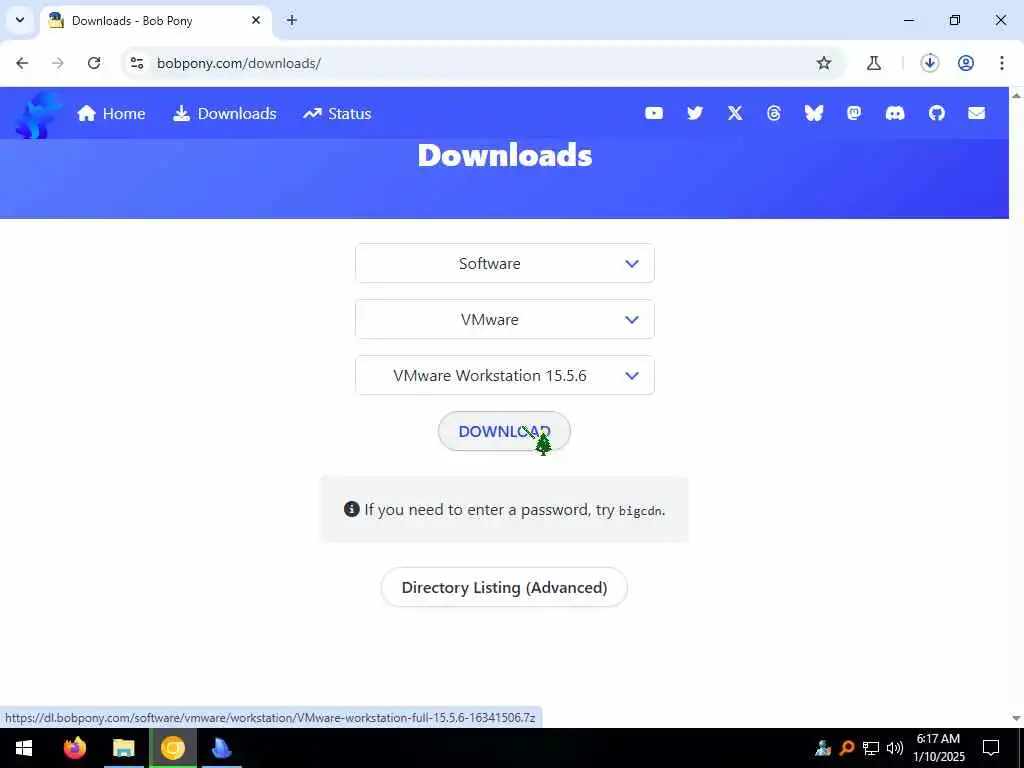Select the Downloads - Bob Pony tab
The height and width of the screenshot is (768, 1024).
156,20
